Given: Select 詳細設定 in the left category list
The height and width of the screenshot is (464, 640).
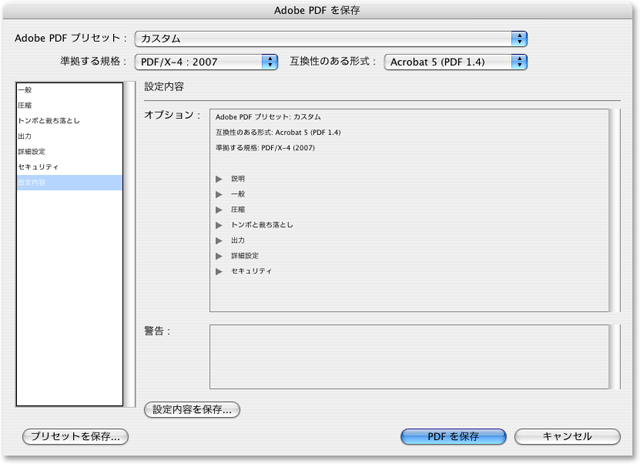Looking at the screenshot, I should tap(31, 152).
